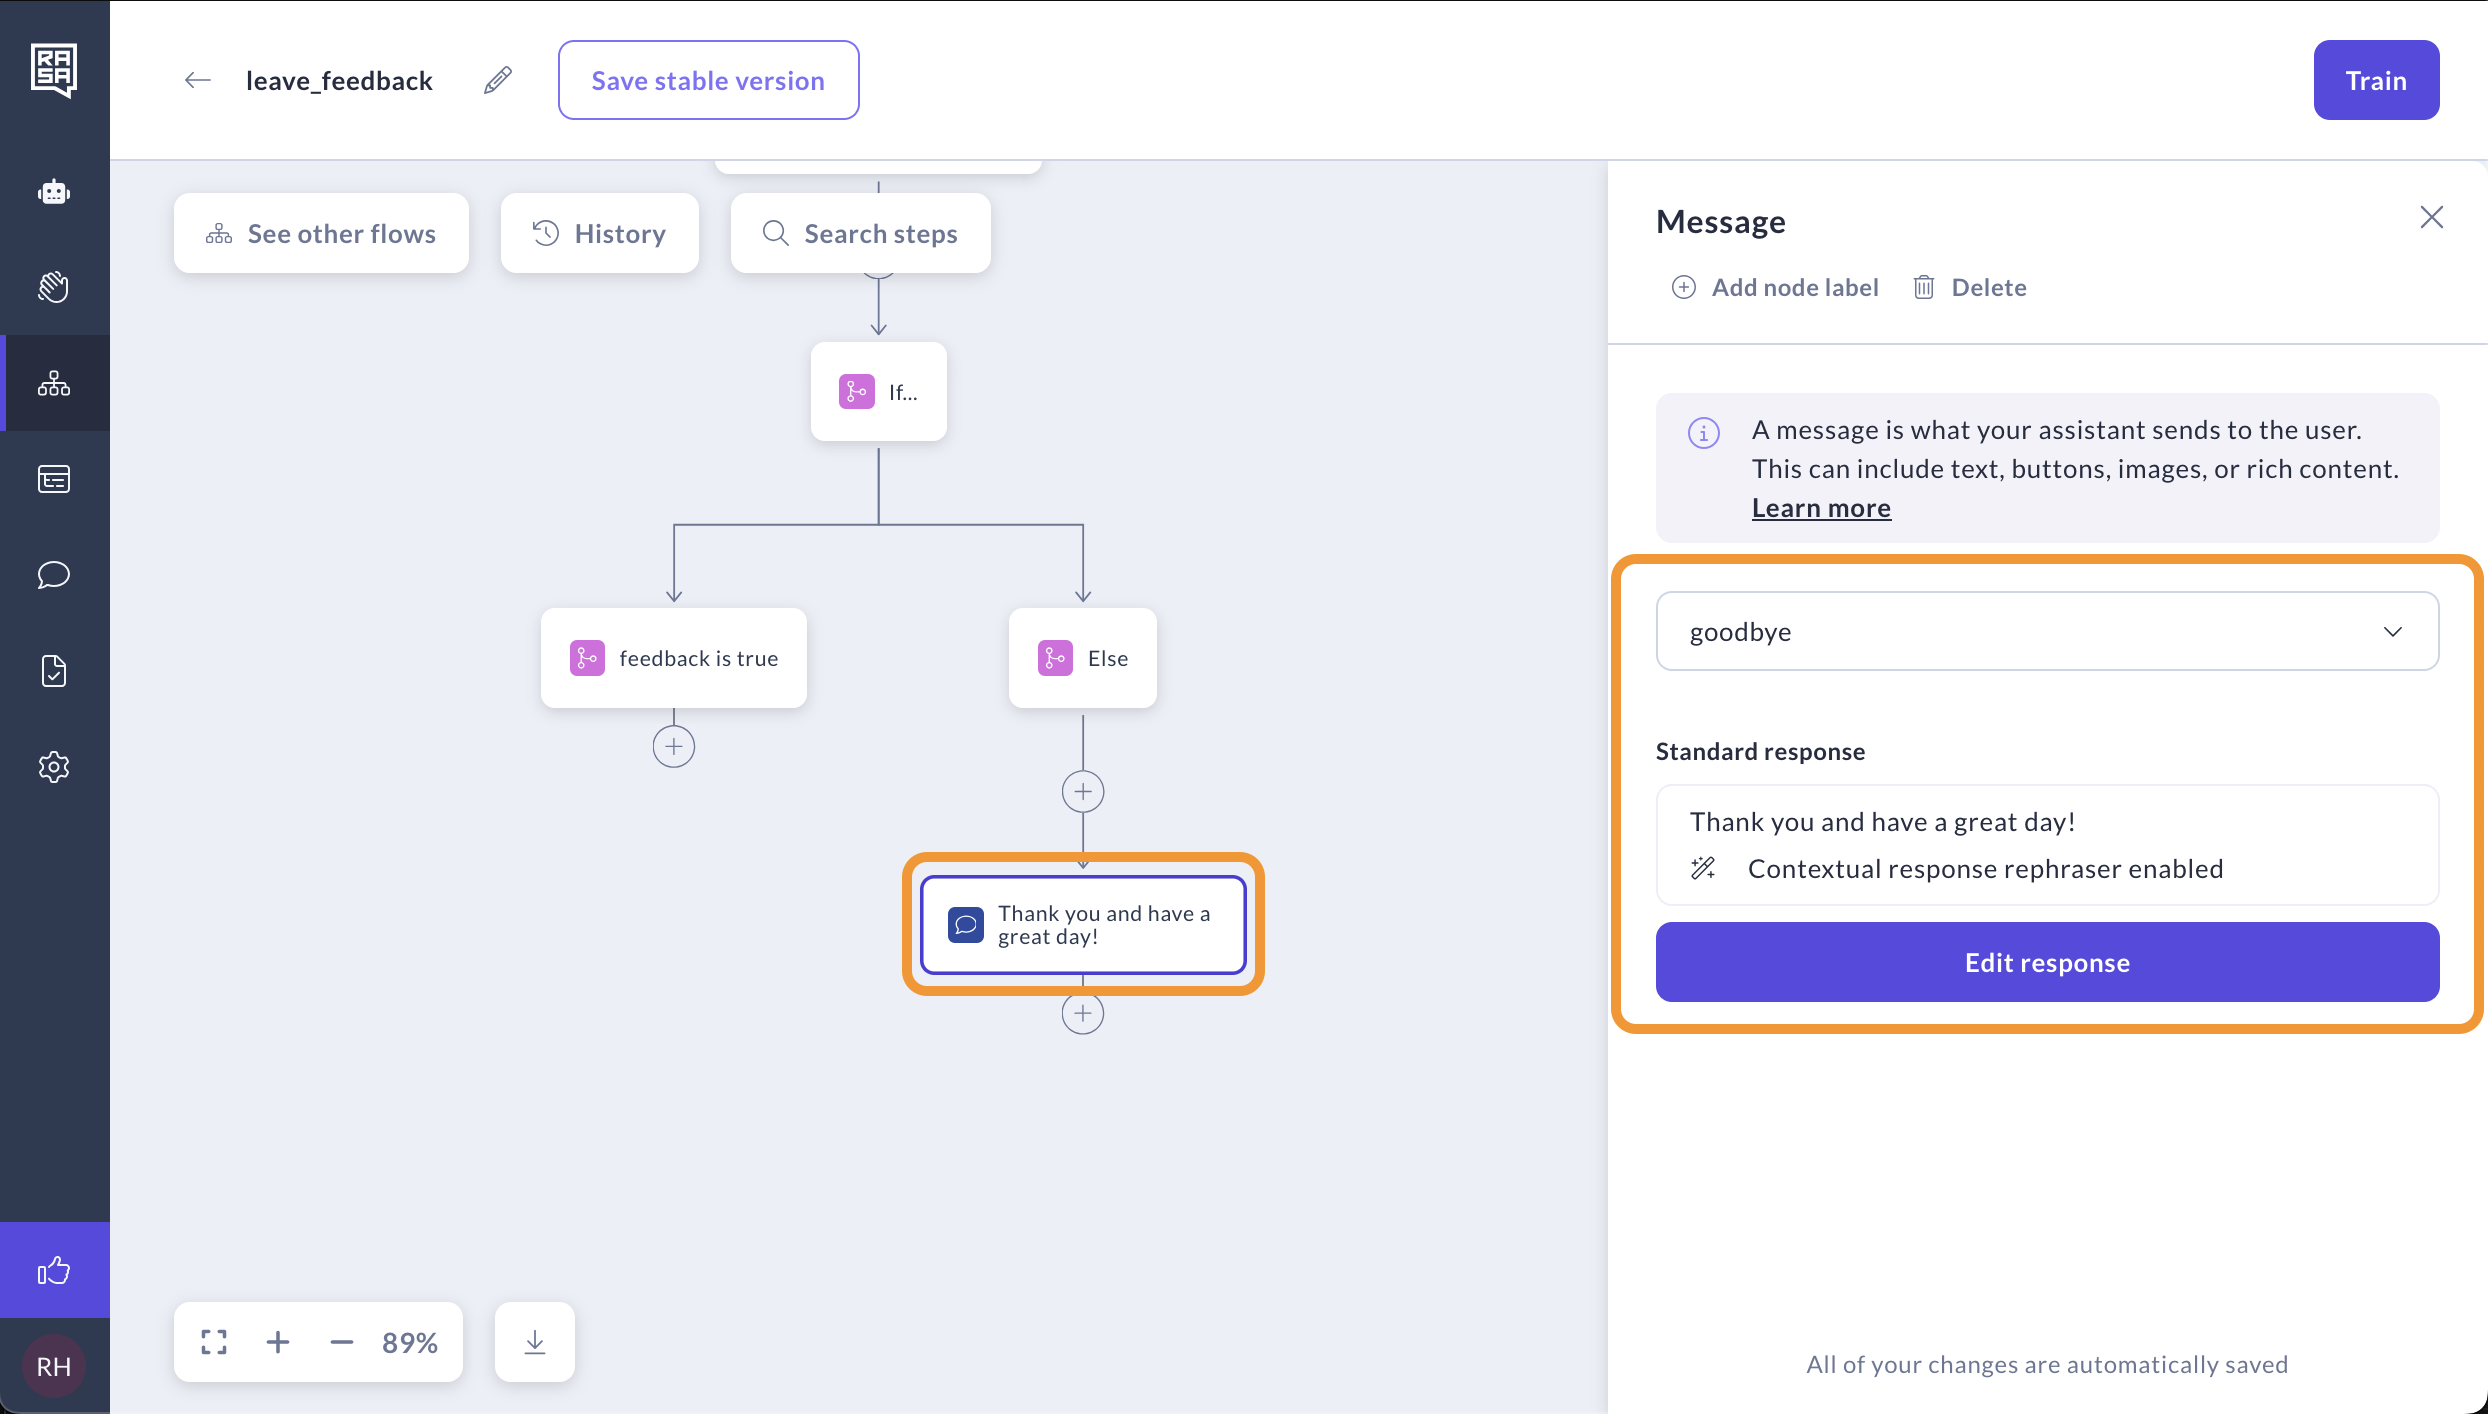Zoom in with the plus control

[x=278, y=1342]
